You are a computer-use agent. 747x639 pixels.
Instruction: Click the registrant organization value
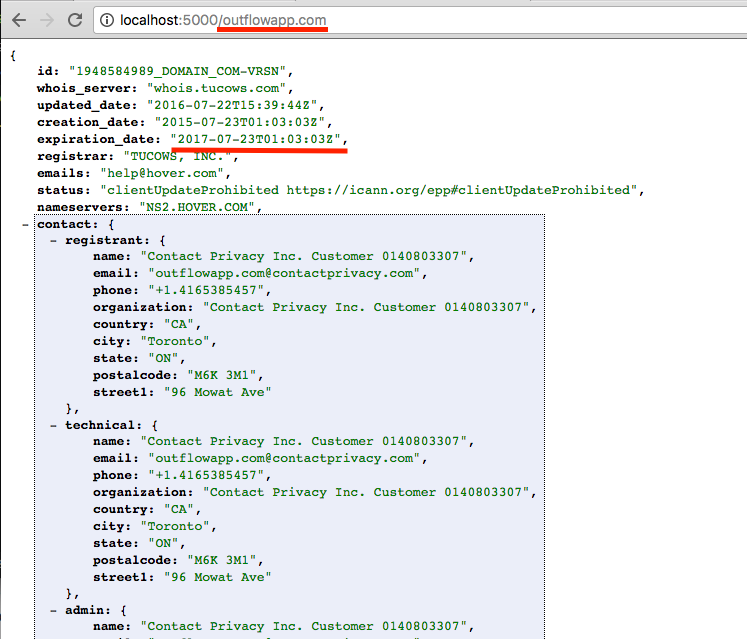366,307
